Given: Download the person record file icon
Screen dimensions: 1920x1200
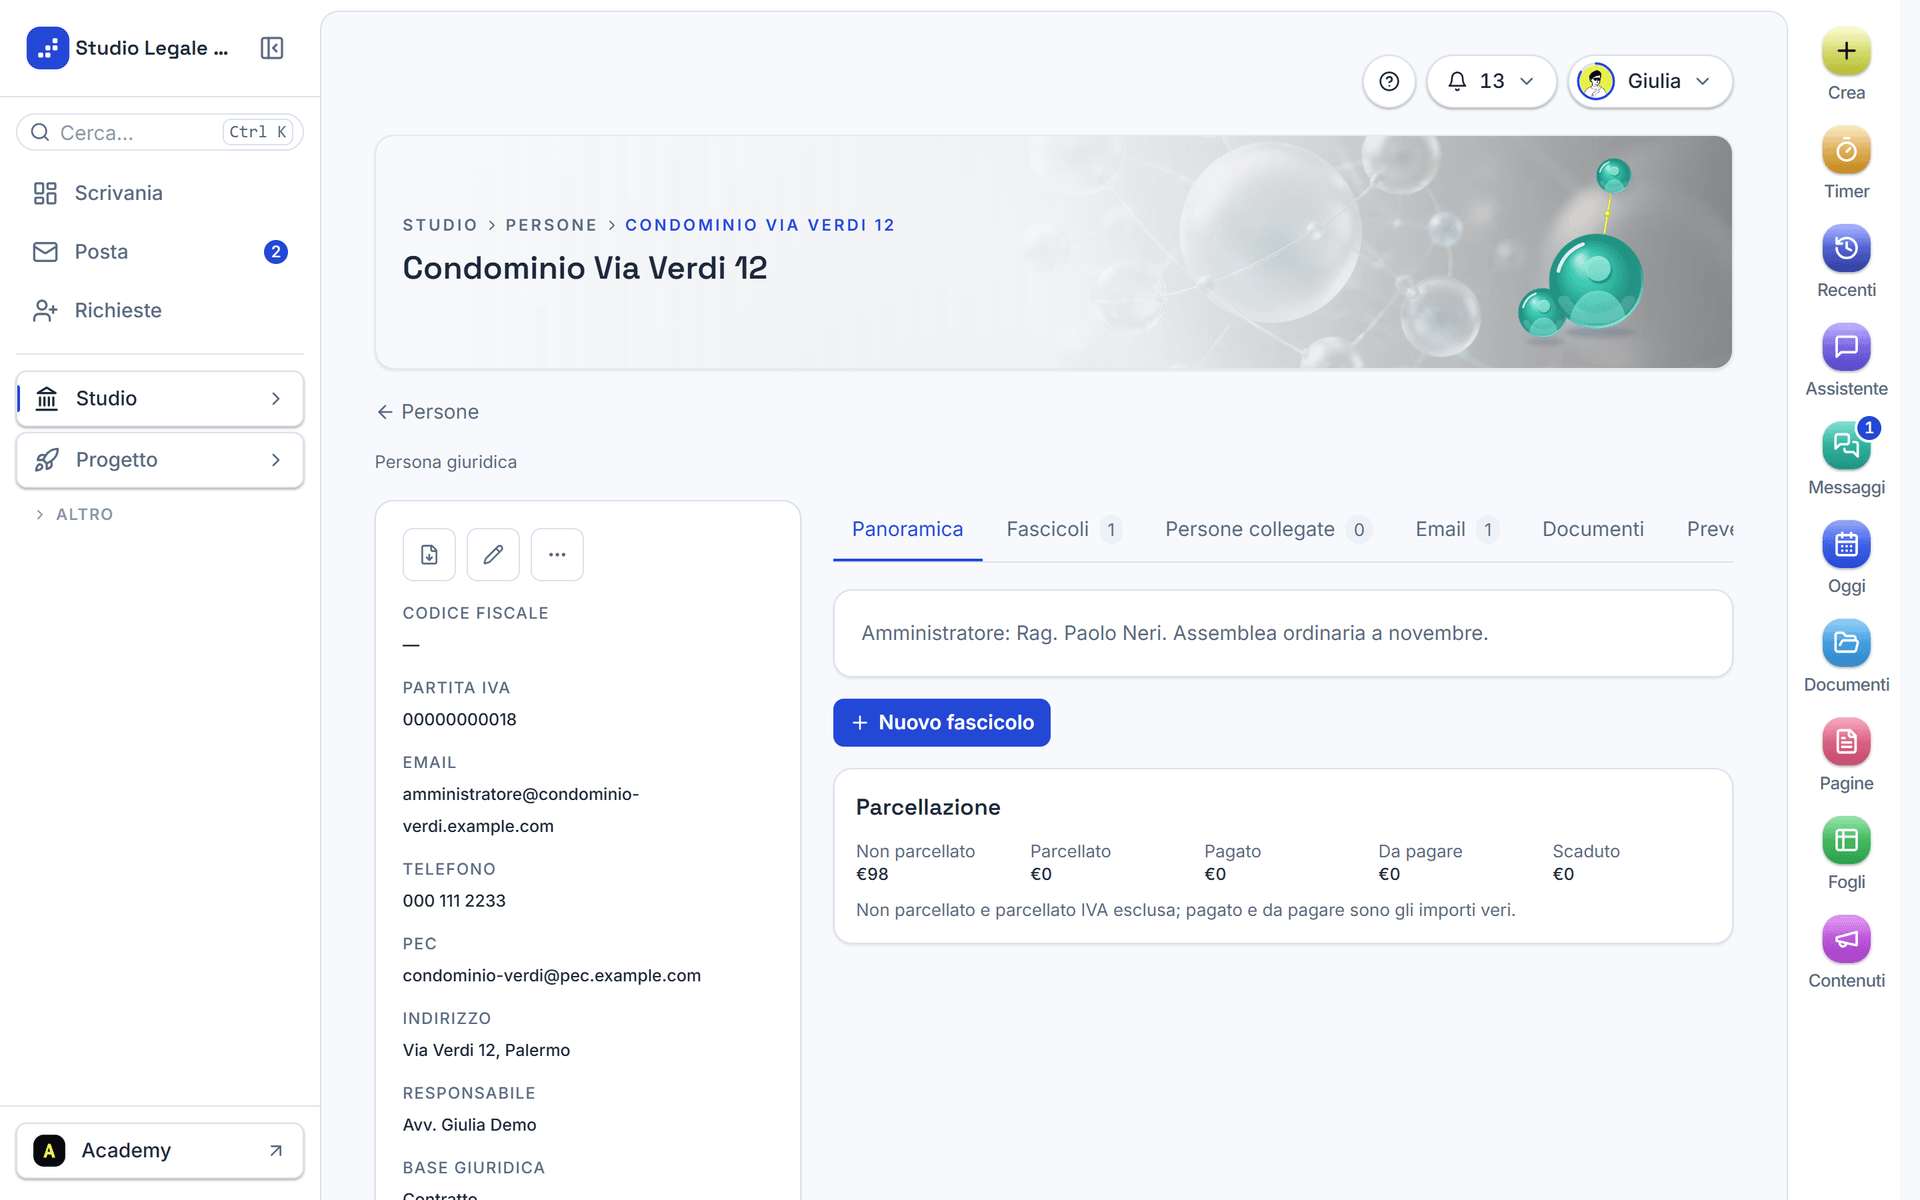Looking at the screenshot, I should tap(429, 555).
